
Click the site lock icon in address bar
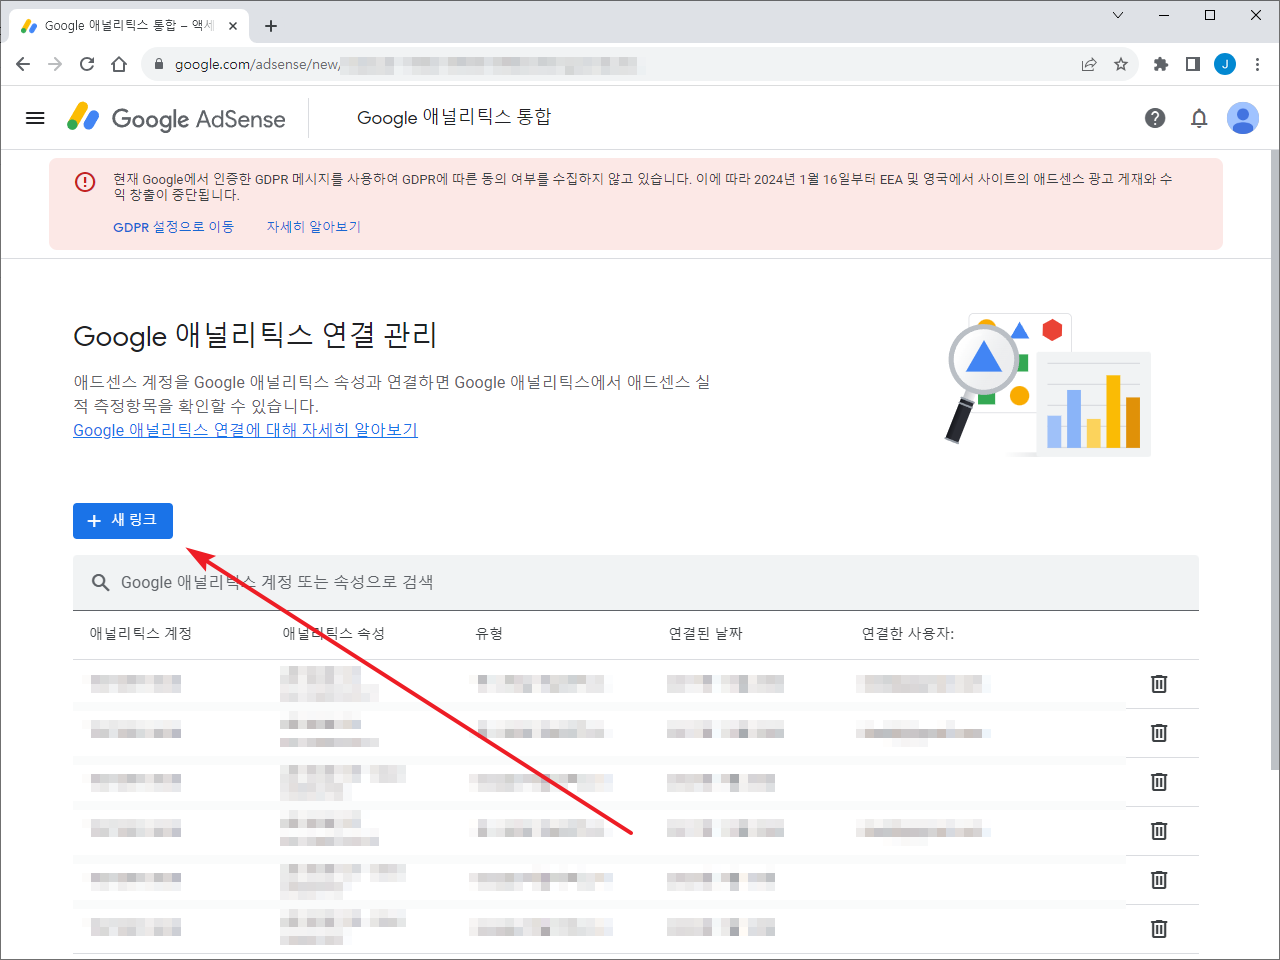click(158, 64)
